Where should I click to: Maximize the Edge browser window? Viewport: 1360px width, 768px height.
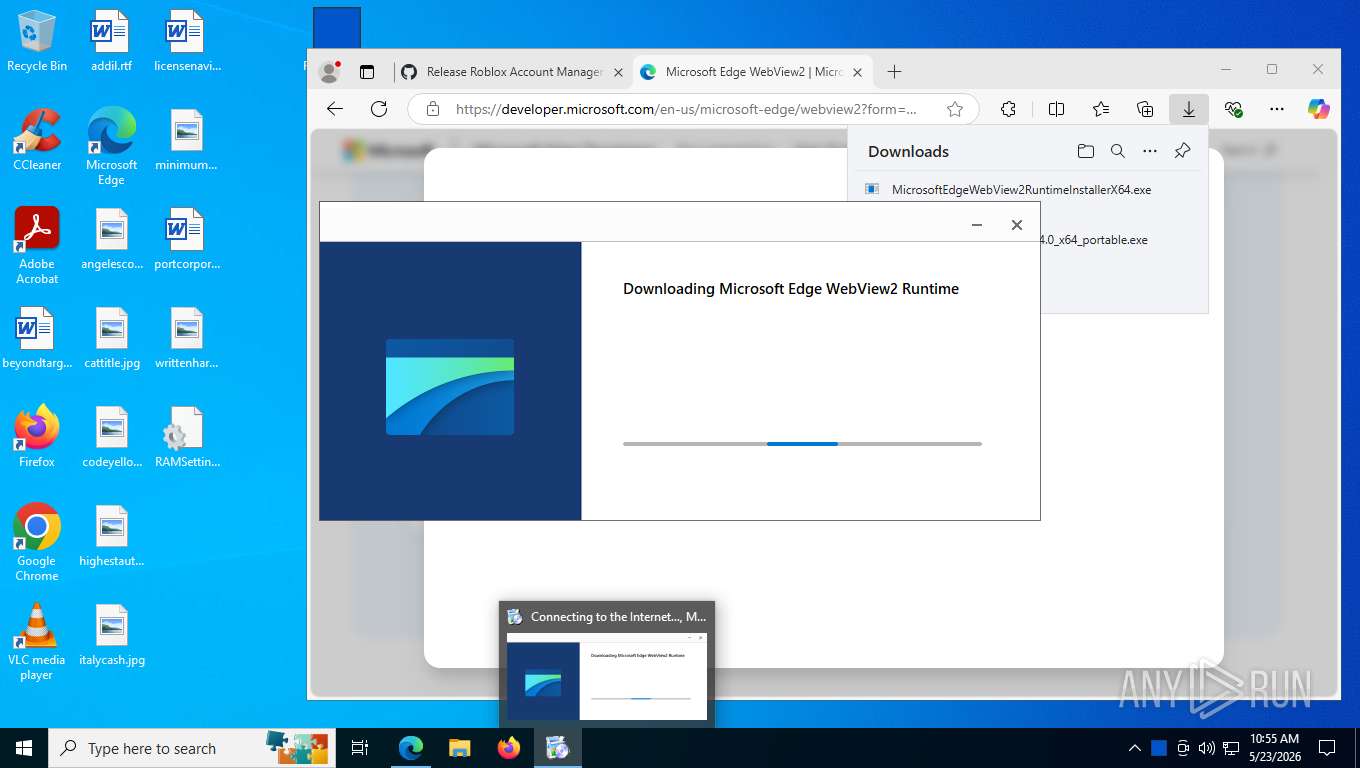tap(1272, 70)
